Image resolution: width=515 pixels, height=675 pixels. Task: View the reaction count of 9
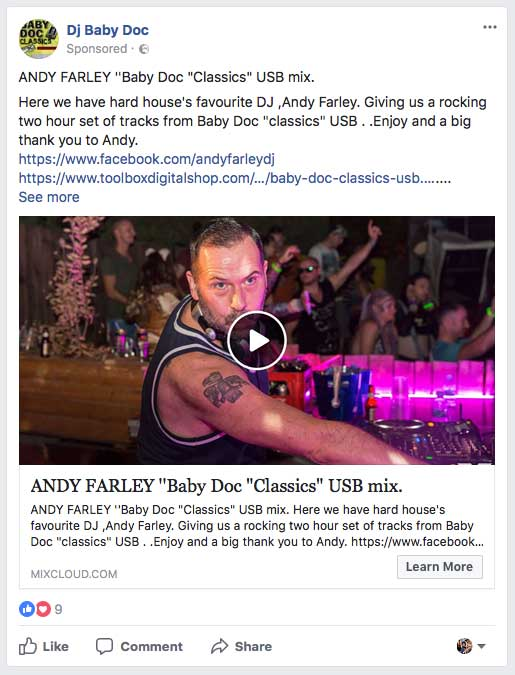pyautogui.click(x=59, y=609)
